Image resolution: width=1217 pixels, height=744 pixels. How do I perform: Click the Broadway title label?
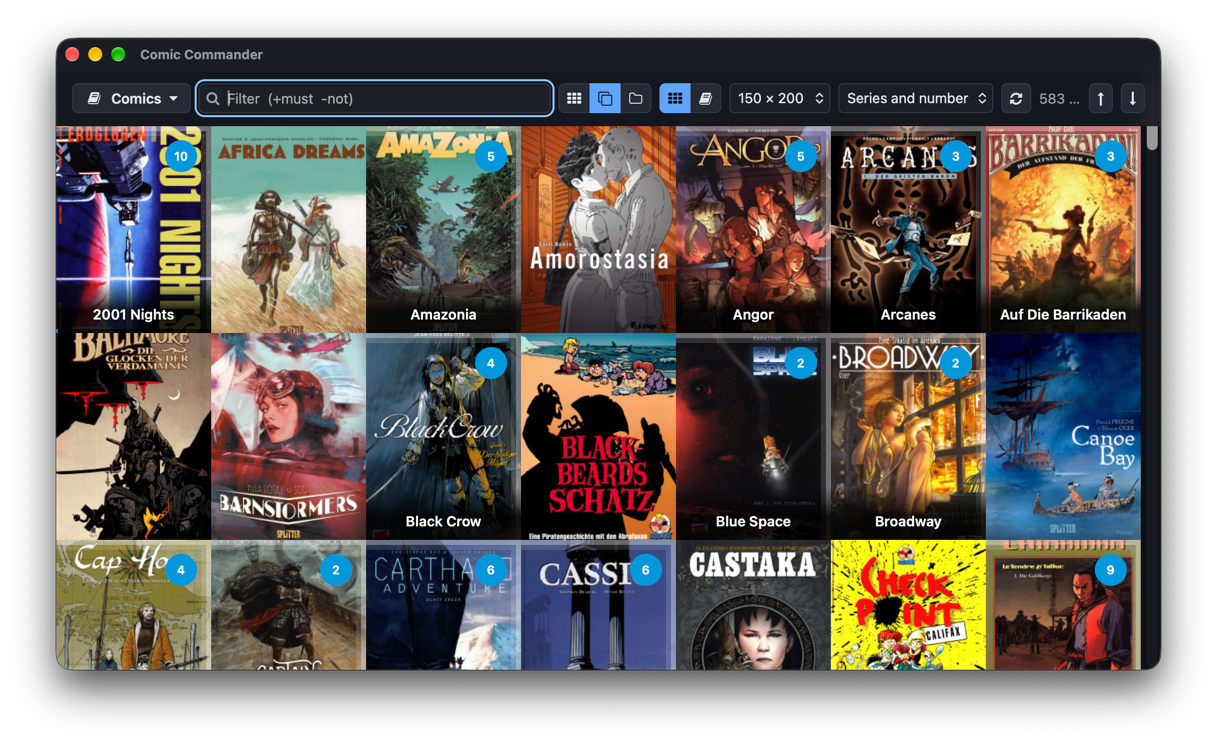tap(908, 521)
